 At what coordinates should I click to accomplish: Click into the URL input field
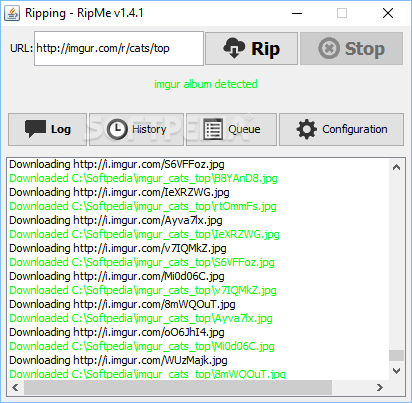[x=119, y=49]
